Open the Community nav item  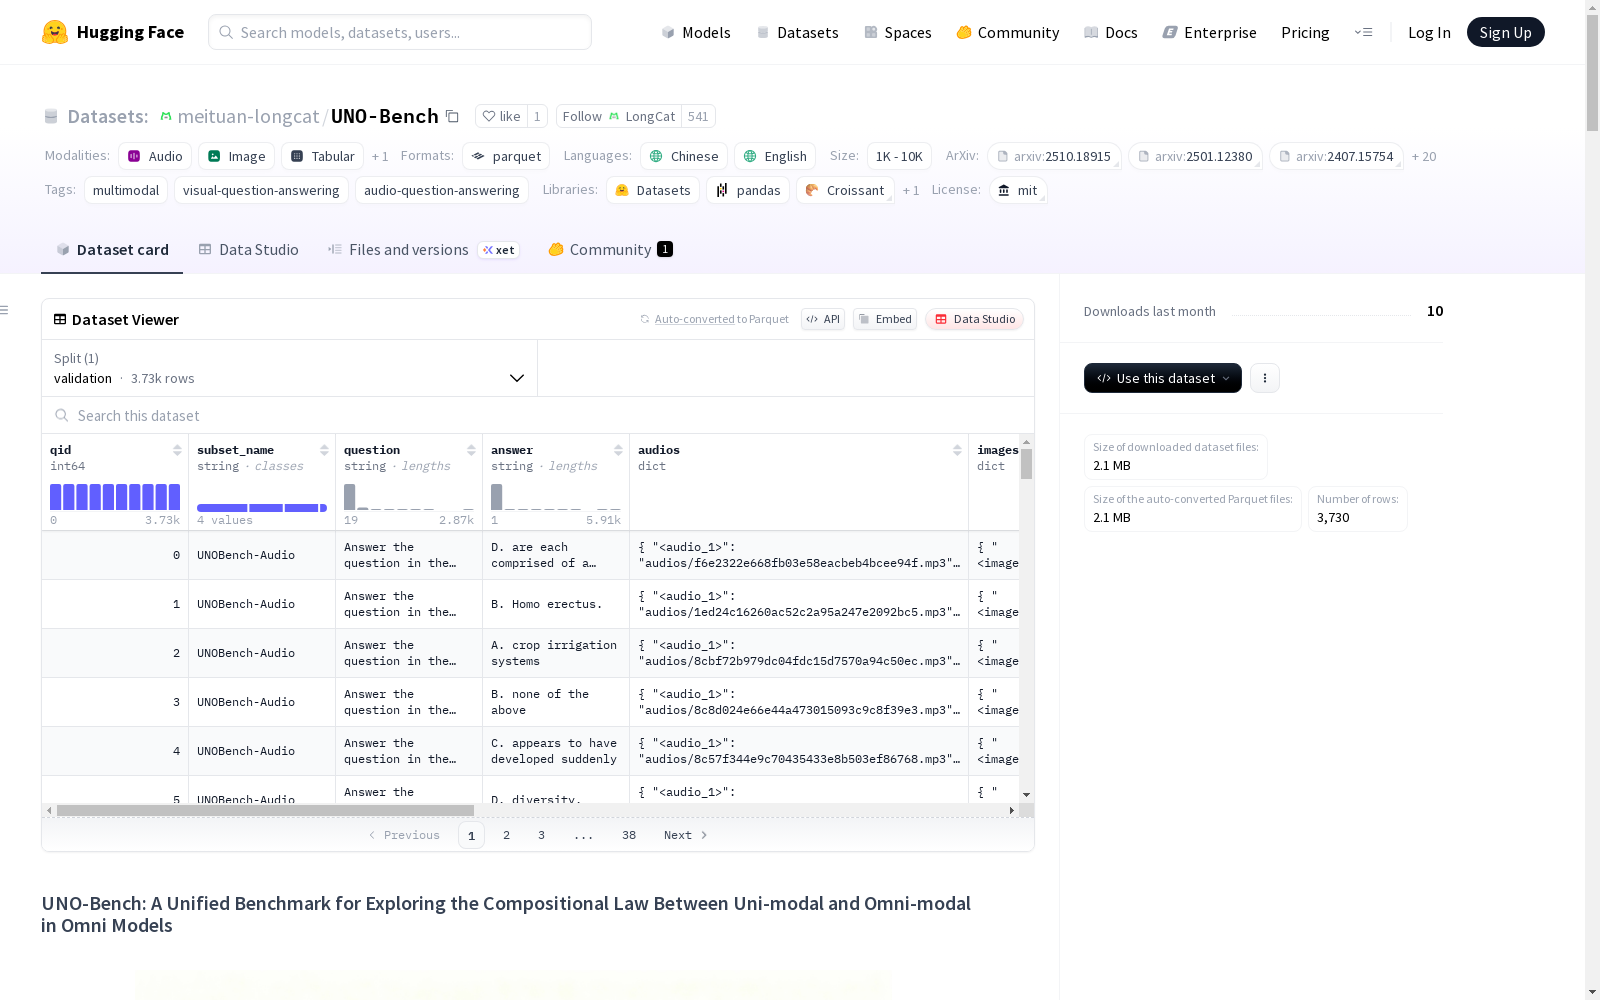[x=1008, y=32]
